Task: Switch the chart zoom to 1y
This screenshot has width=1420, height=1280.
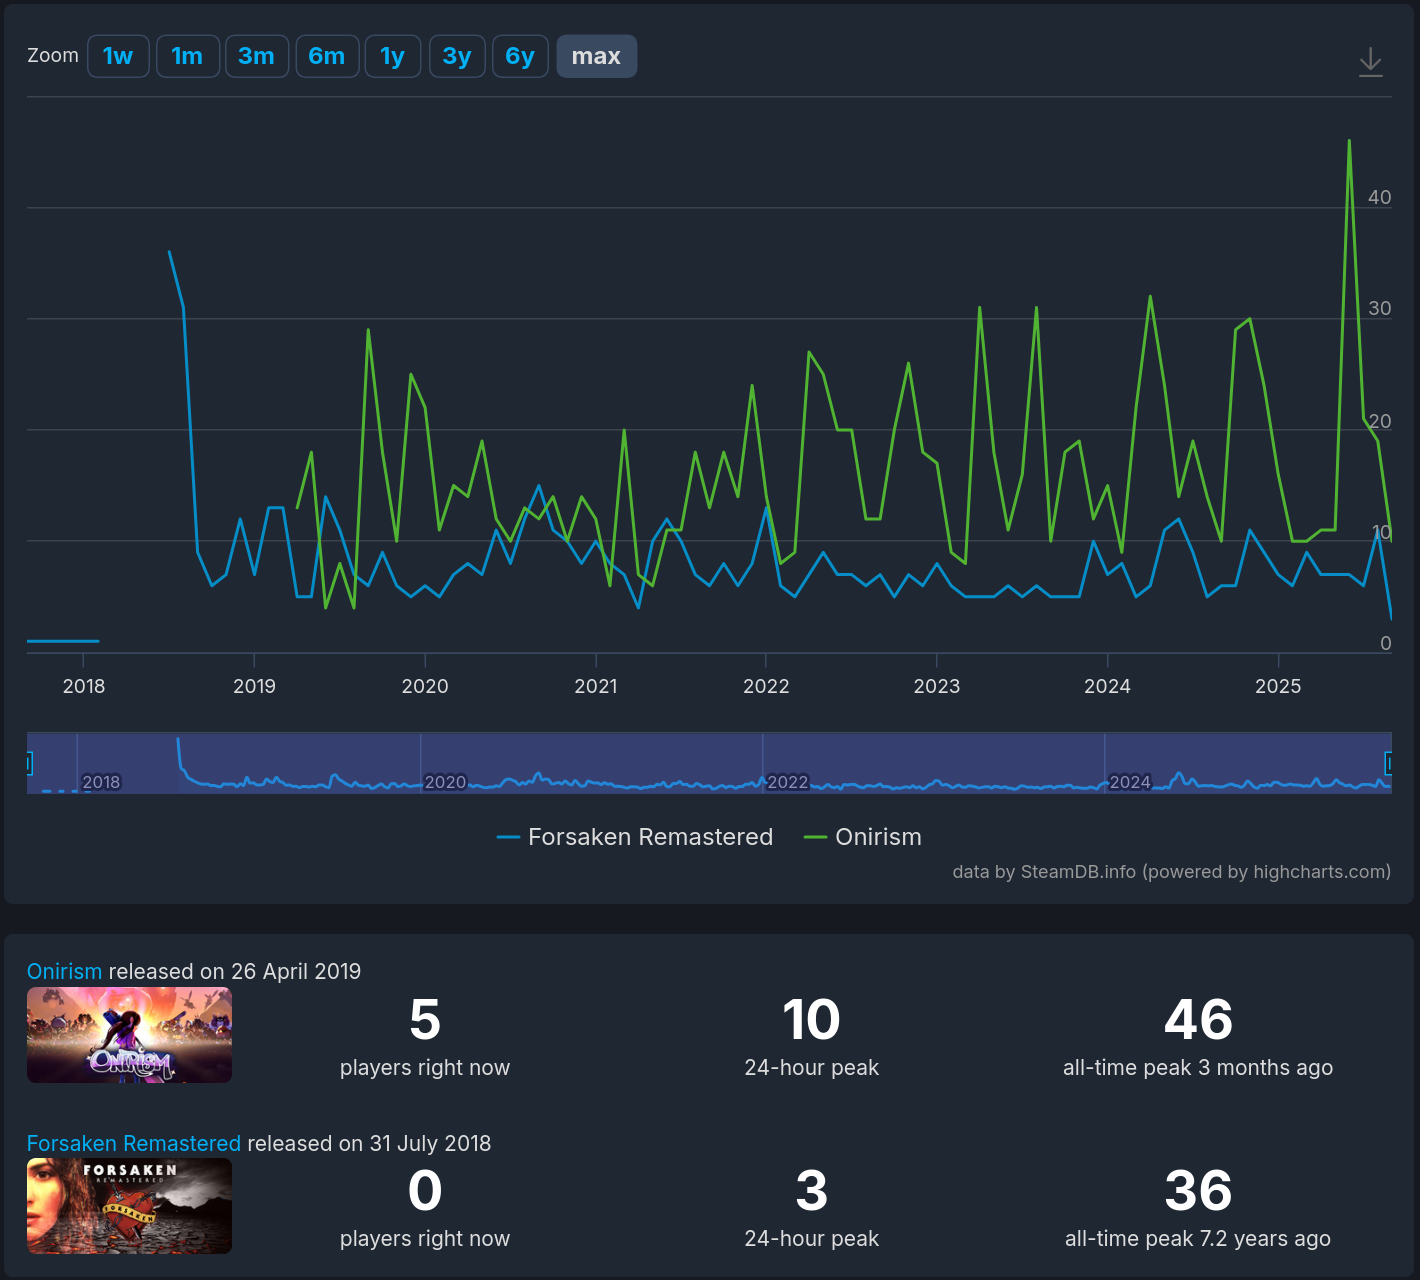Action: coord(393,56)
